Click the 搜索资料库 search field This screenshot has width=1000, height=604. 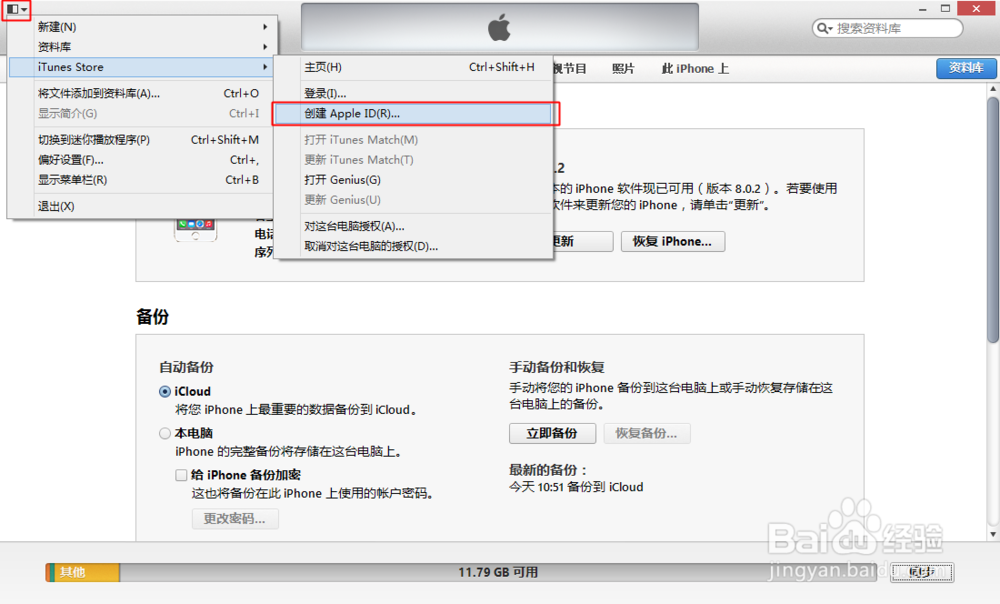pos(887,28)
